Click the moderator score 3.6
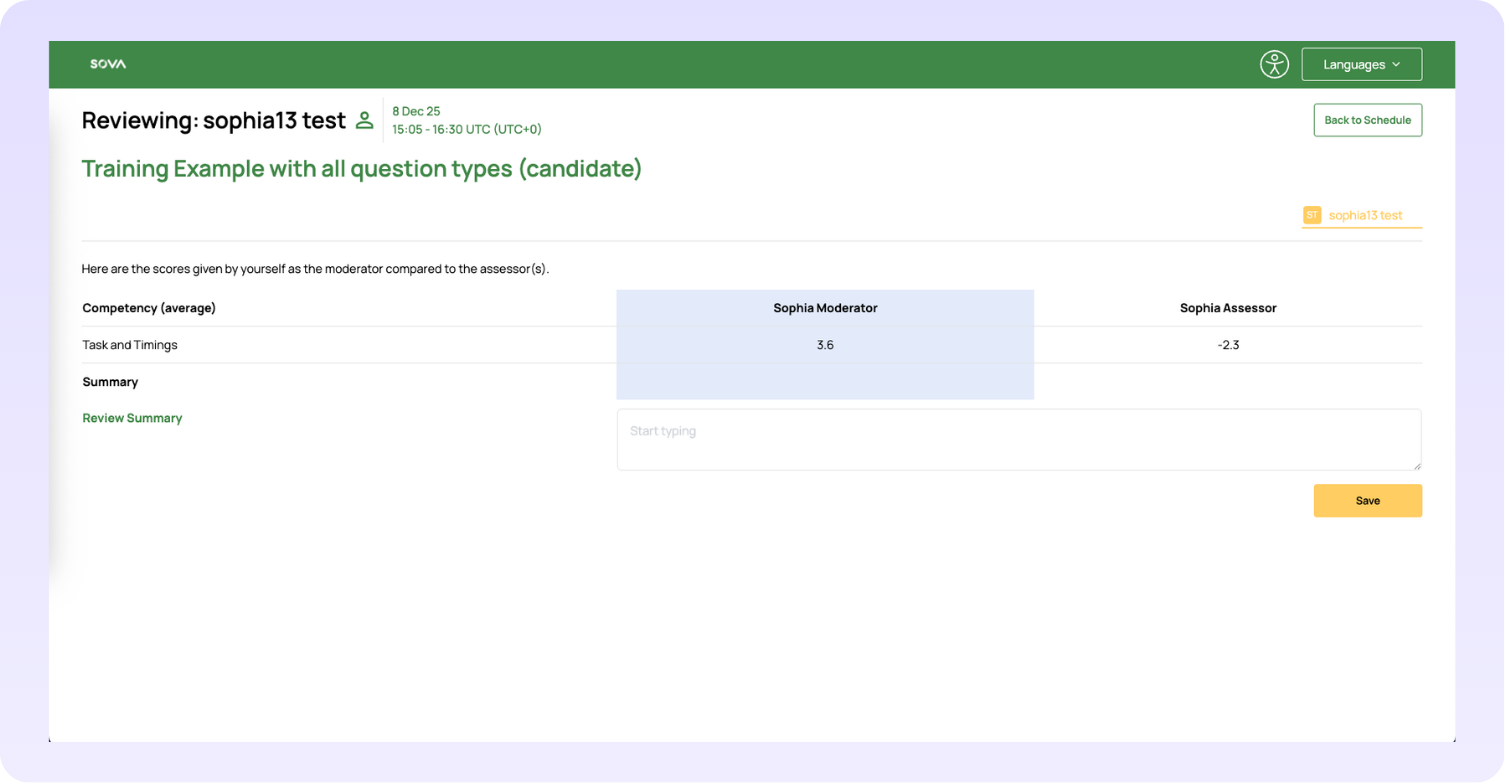The width and height of the screenshot is (1505, 783). (x=825, y=345)
